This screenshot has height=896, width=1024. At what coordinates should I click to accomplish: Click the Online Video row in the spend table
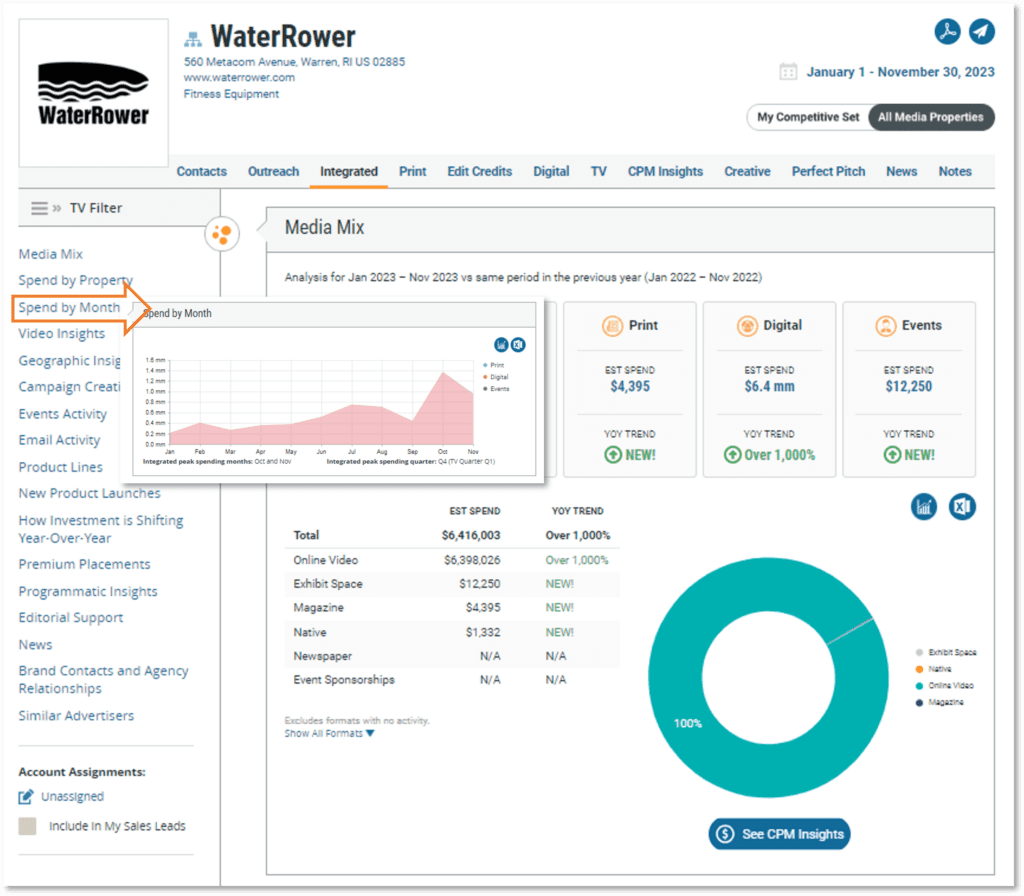[x=452, y=560]
